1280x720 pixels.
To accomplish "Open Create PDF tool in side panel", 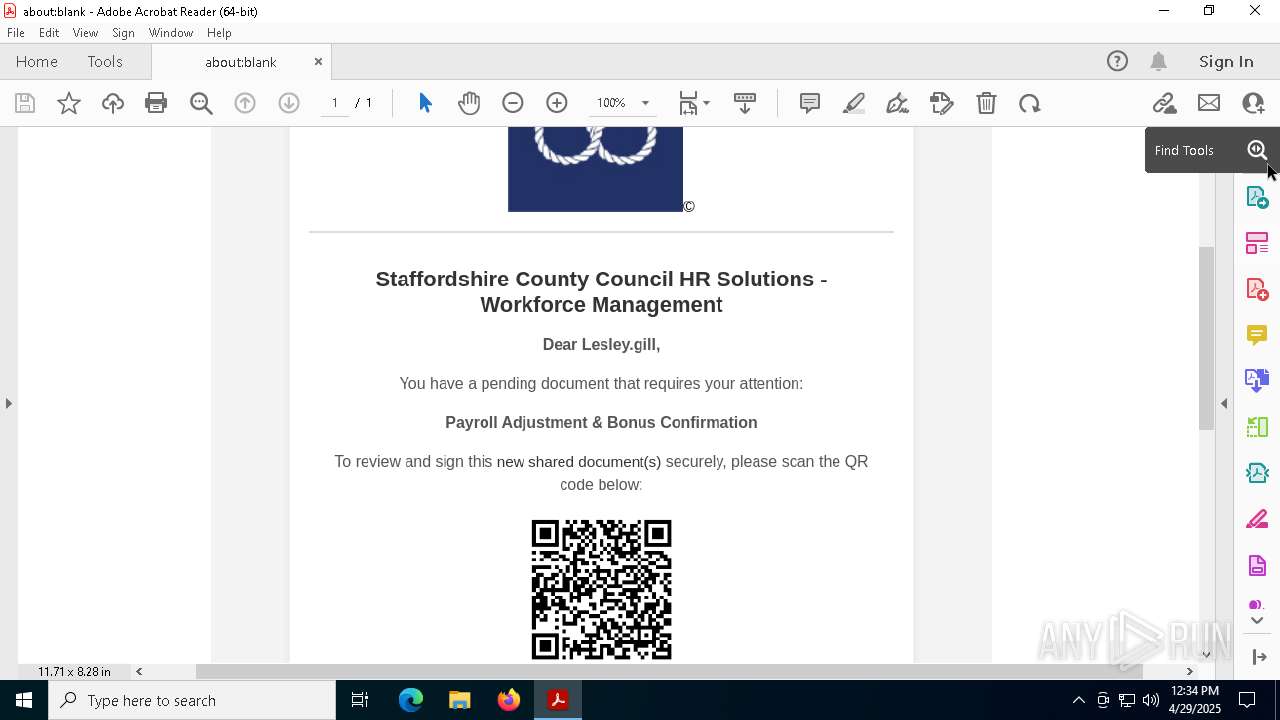I will 1257,289.
